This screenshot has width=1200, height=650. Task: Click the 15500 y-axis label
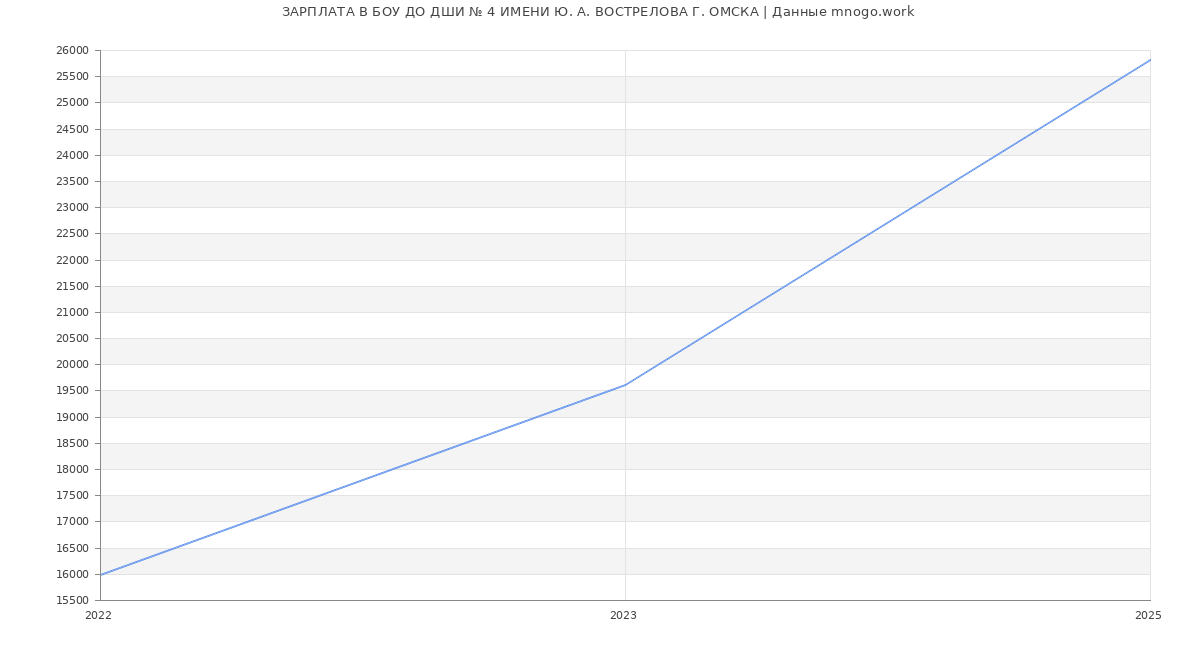tap(73, 601)
